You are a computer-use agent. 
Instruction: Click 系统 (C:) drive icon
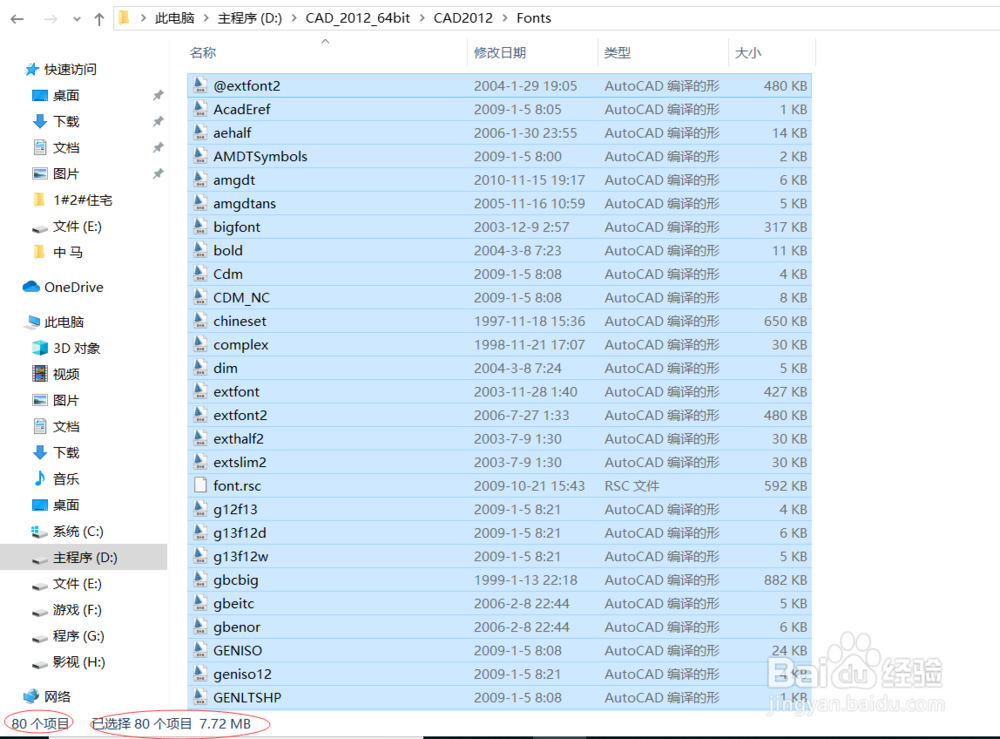[x=40, y=531]
